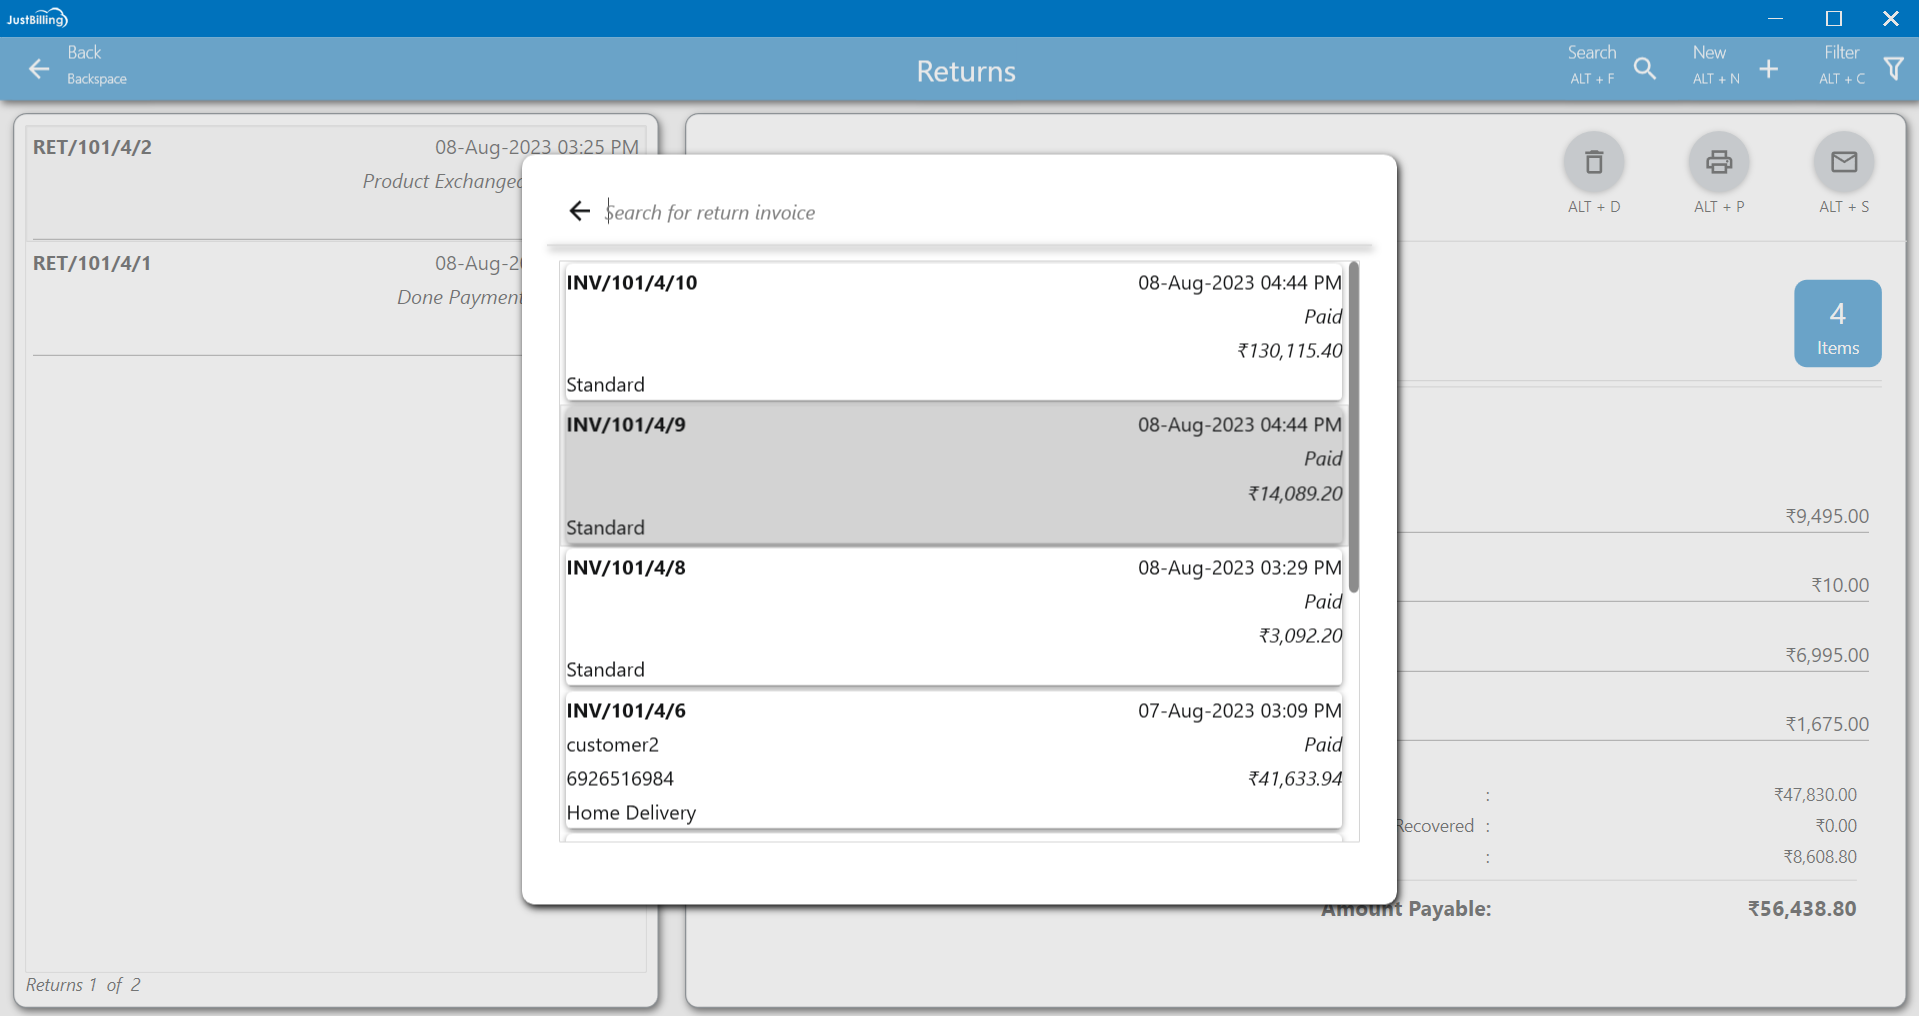
Task: Click the invoice list scrollbar
Action: pyautogui.click(x=1353, y=428)
